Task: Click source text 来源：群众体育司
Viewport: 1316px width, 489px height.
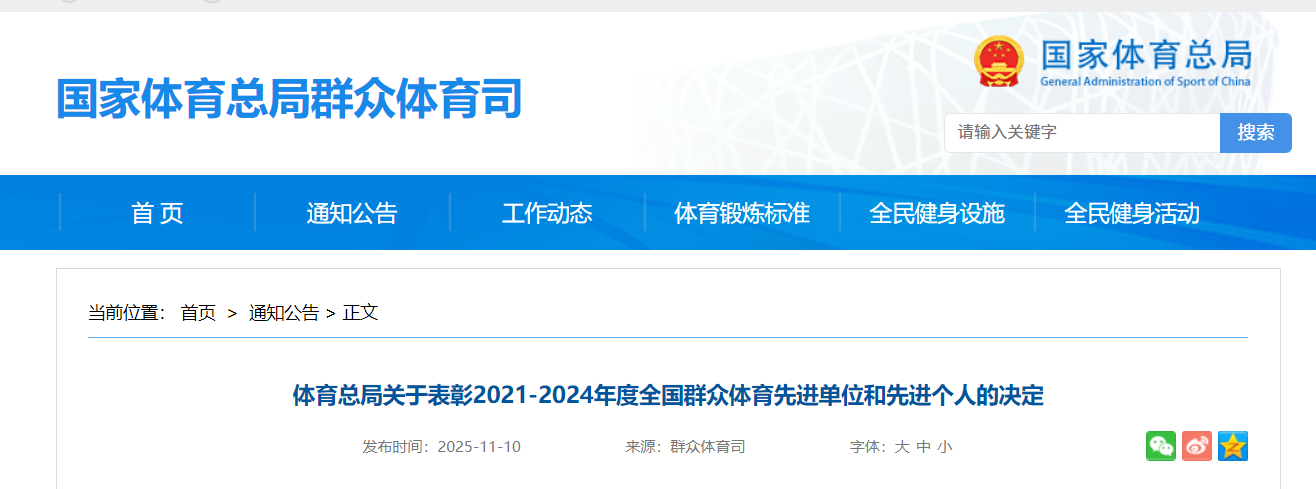Action: 686,447
